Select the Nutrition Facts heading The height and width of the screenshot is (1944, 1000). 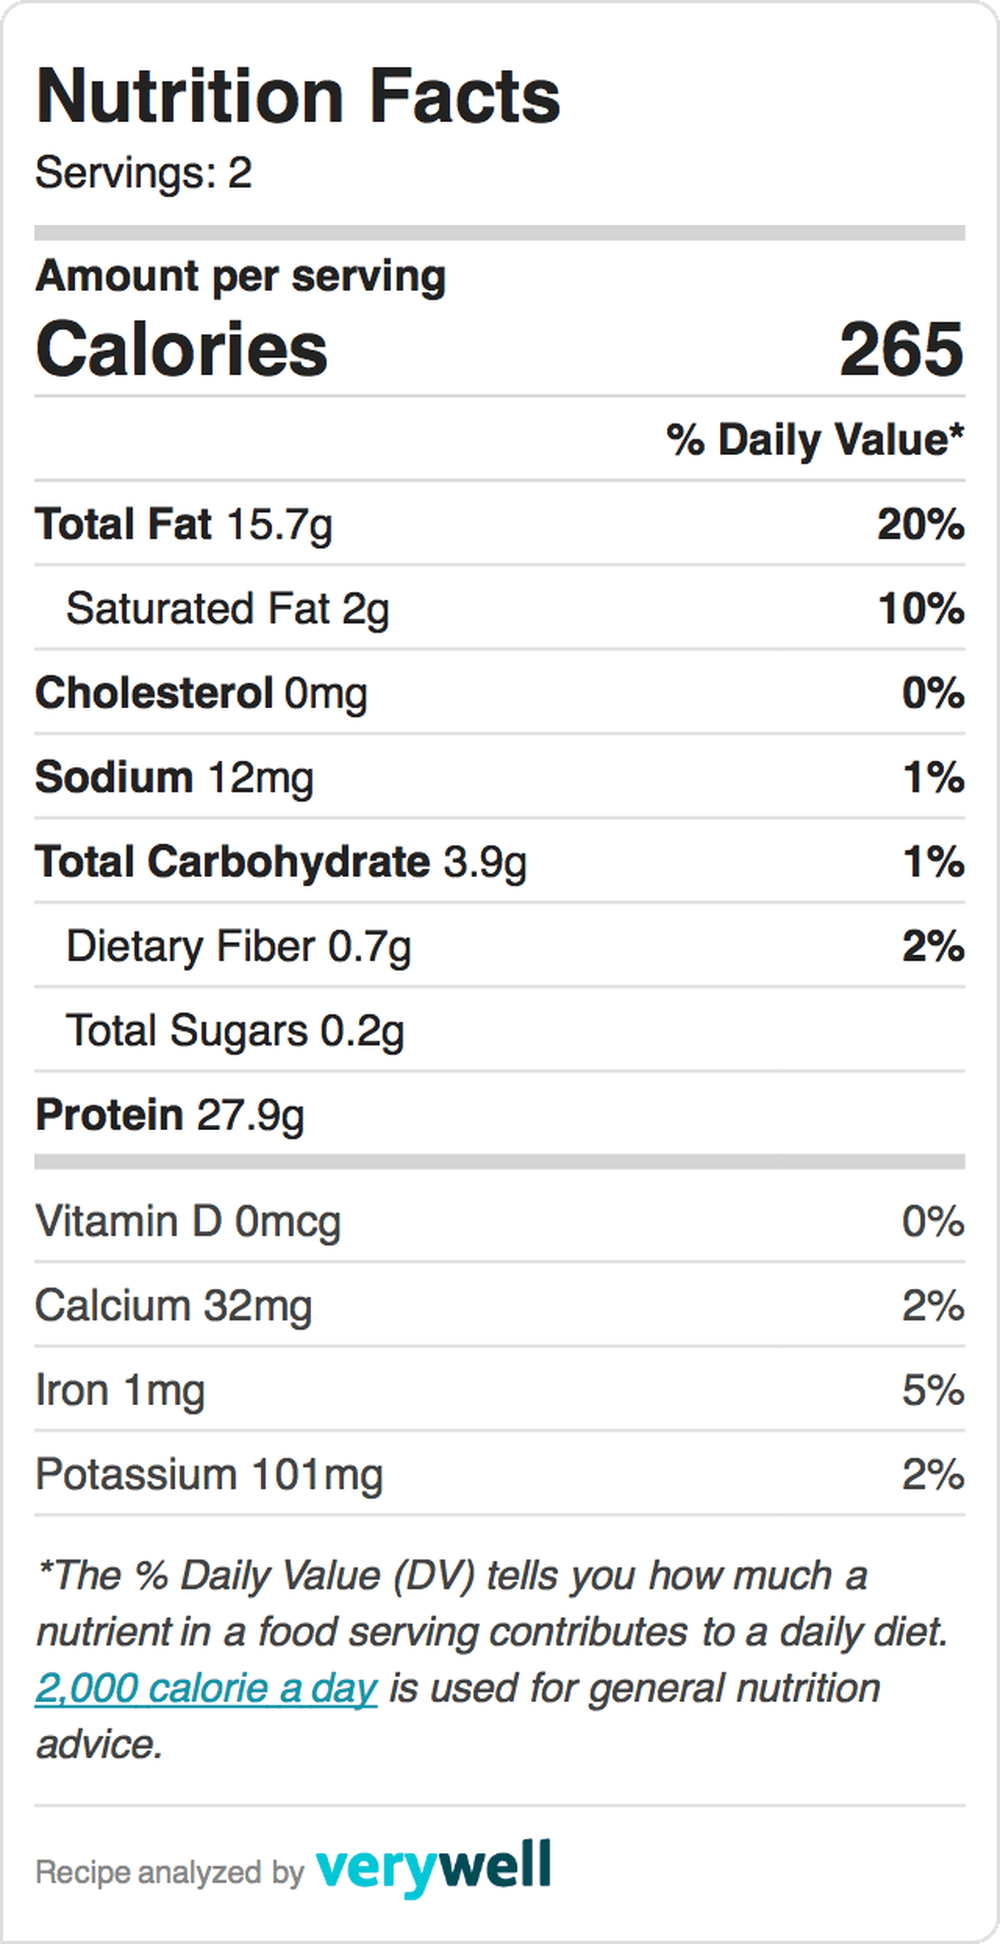click(298, 96)
